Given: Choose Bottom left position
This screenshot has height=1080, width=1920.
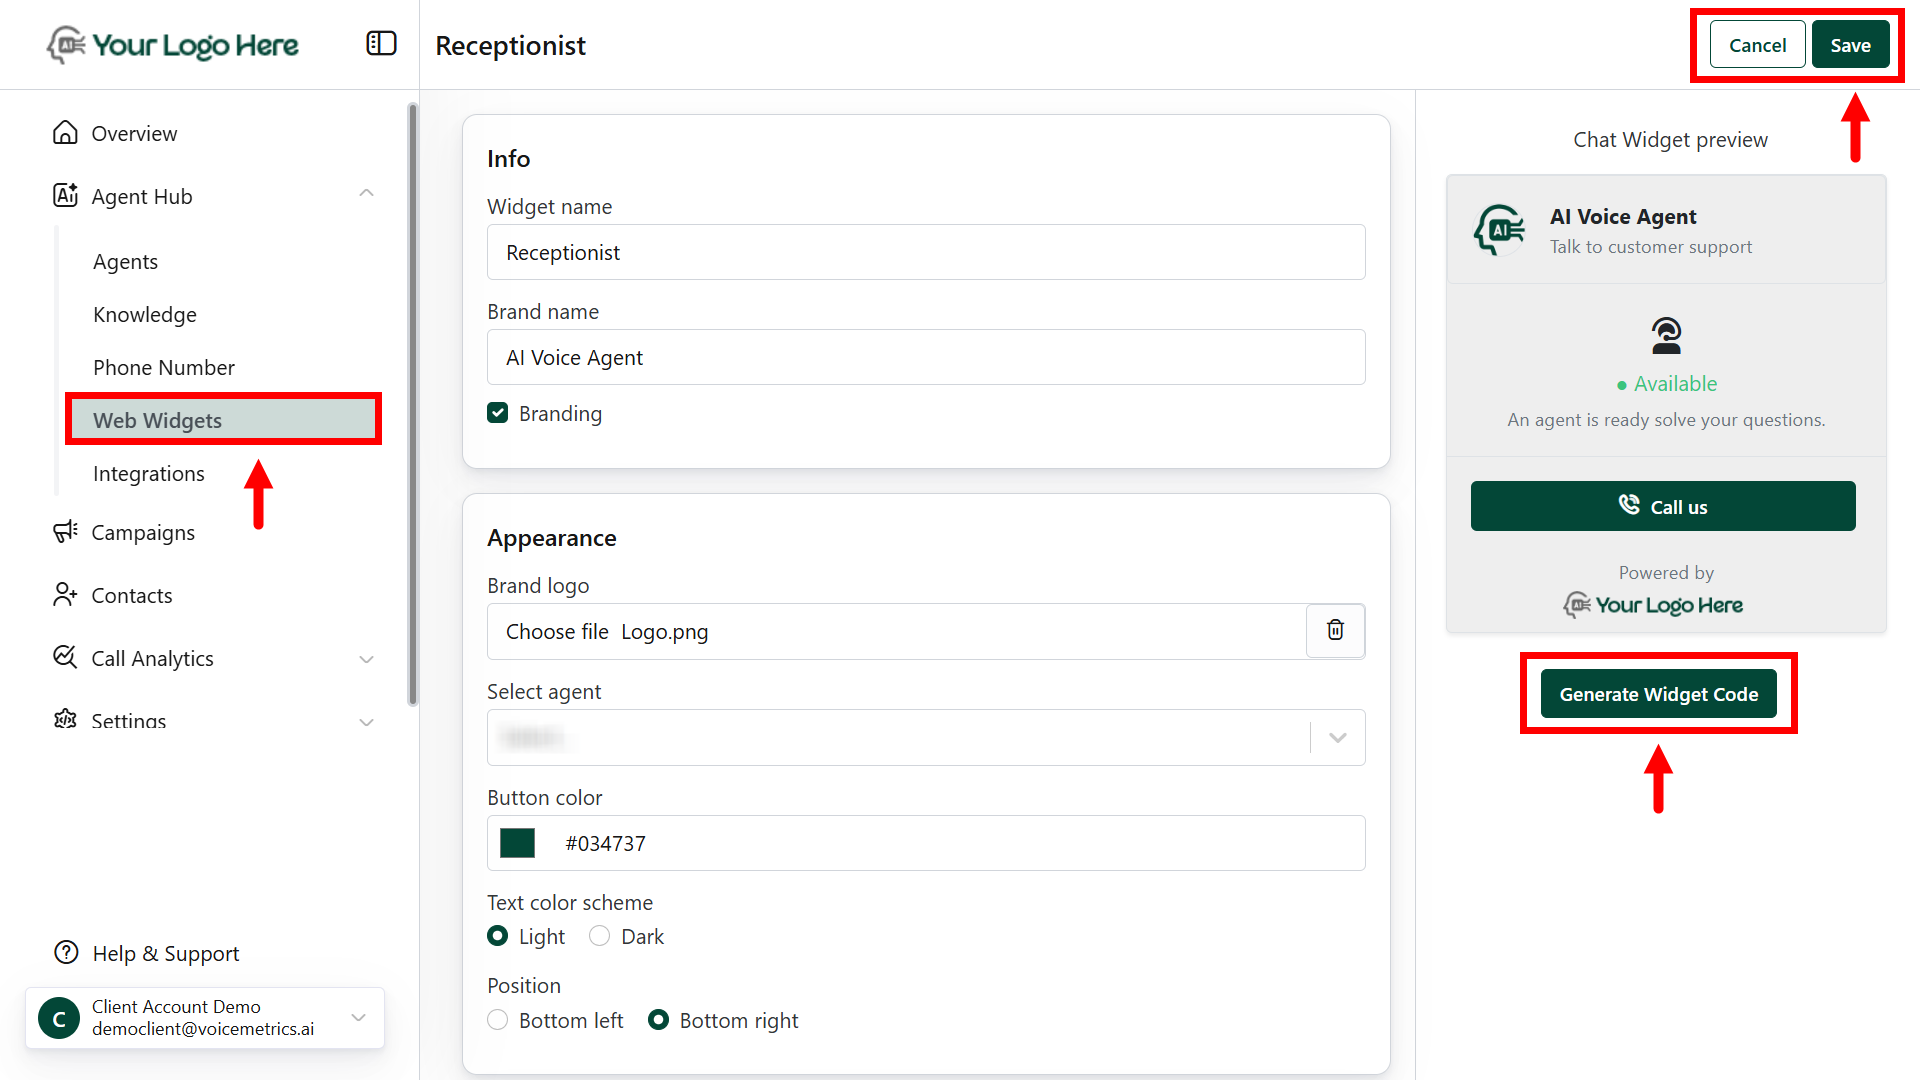Looking at the screenshot, I should tap(497, 1020).
